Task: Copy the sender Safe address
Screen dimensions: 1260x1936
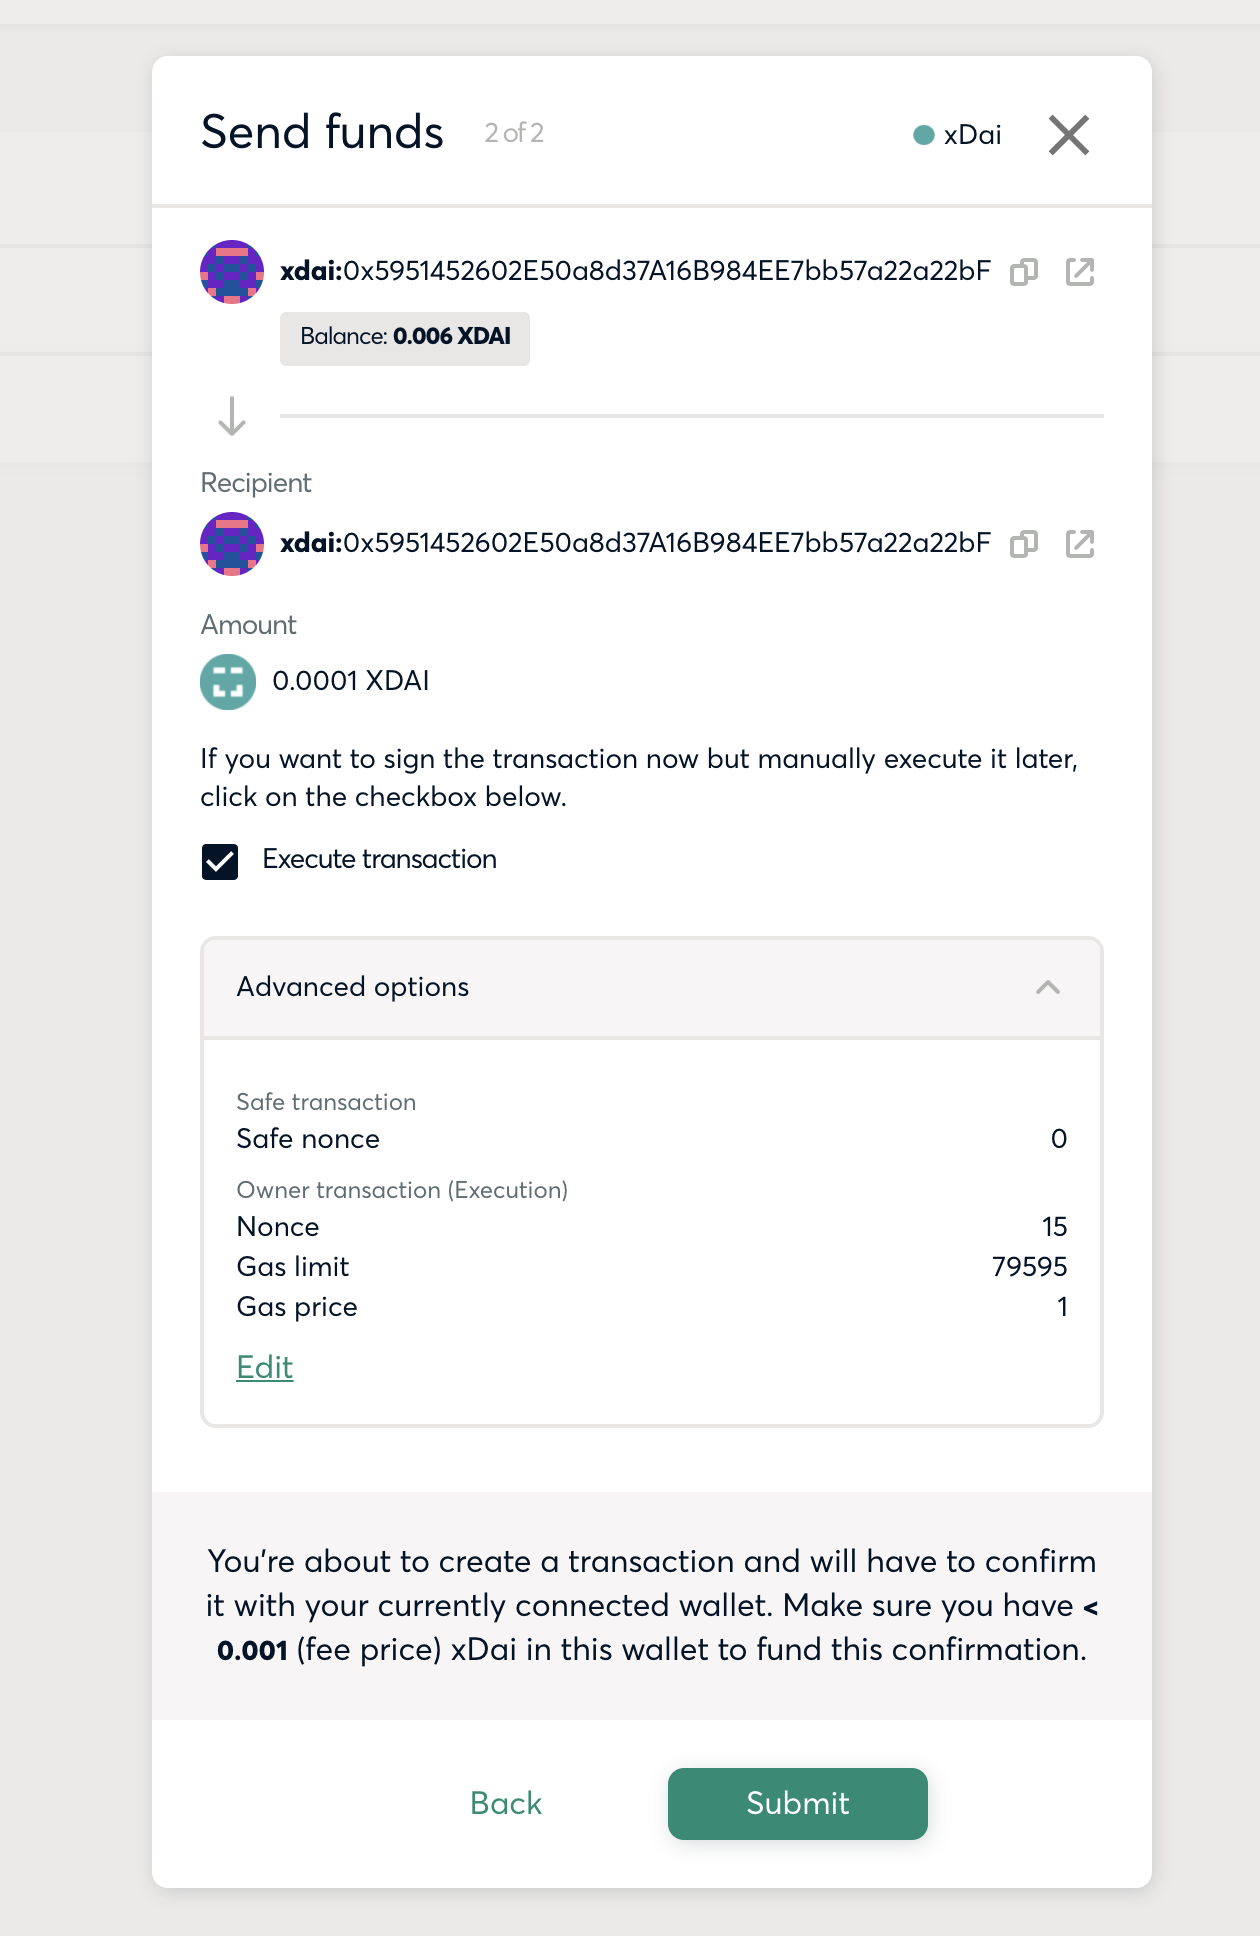Action: tap(1024, 272)
